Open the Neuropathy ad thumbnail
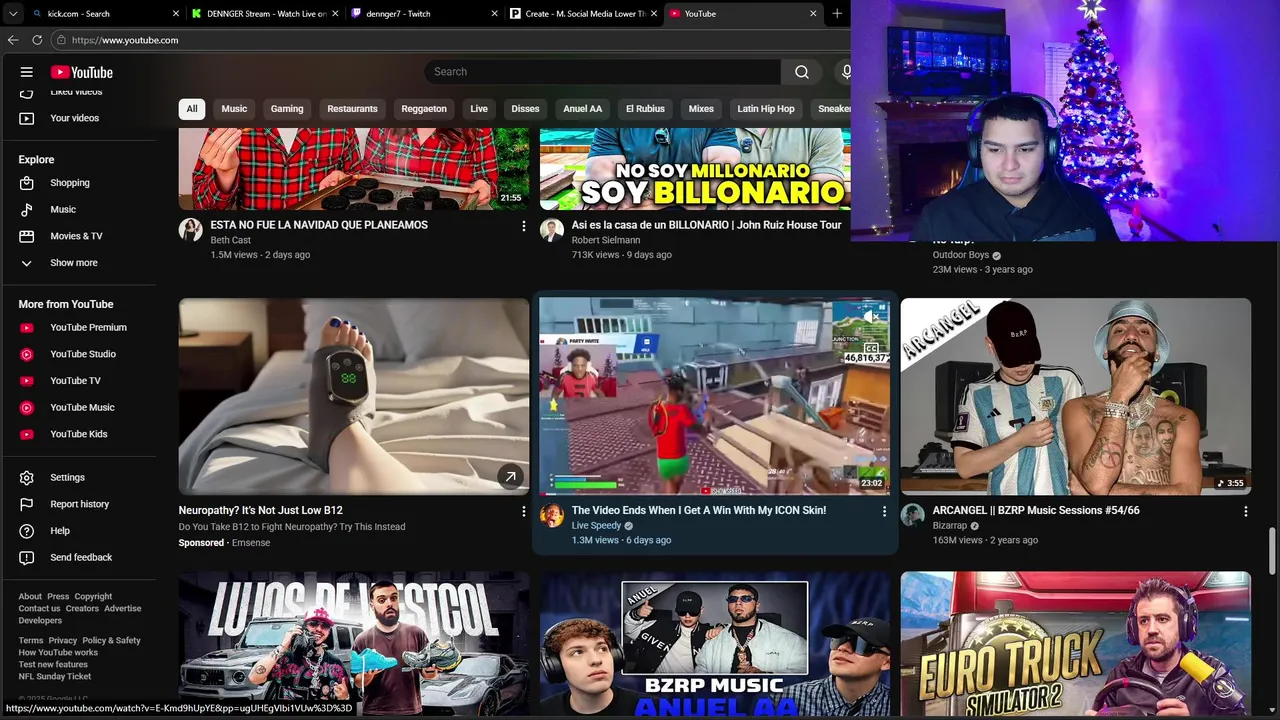 (354, 396)
